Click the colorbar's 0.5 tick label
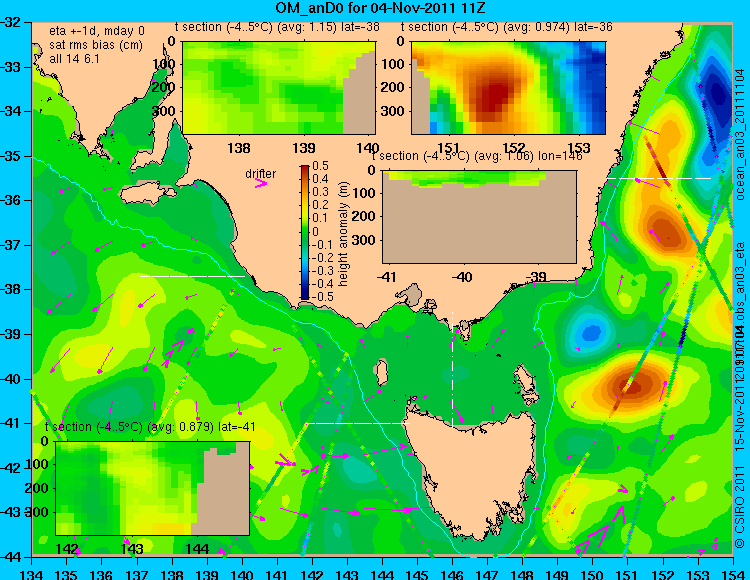This screenshot has height=580, width=750. coord(320,166)
